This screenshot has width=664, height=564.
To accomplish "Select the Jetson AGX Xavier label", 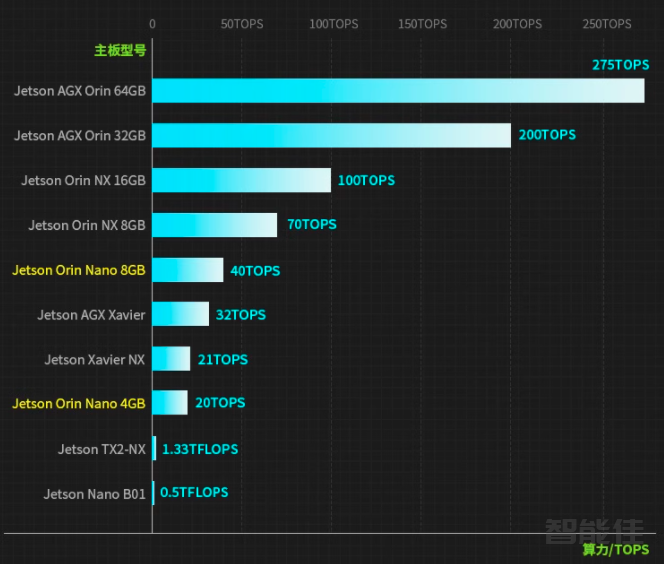I will click(91, 315).
